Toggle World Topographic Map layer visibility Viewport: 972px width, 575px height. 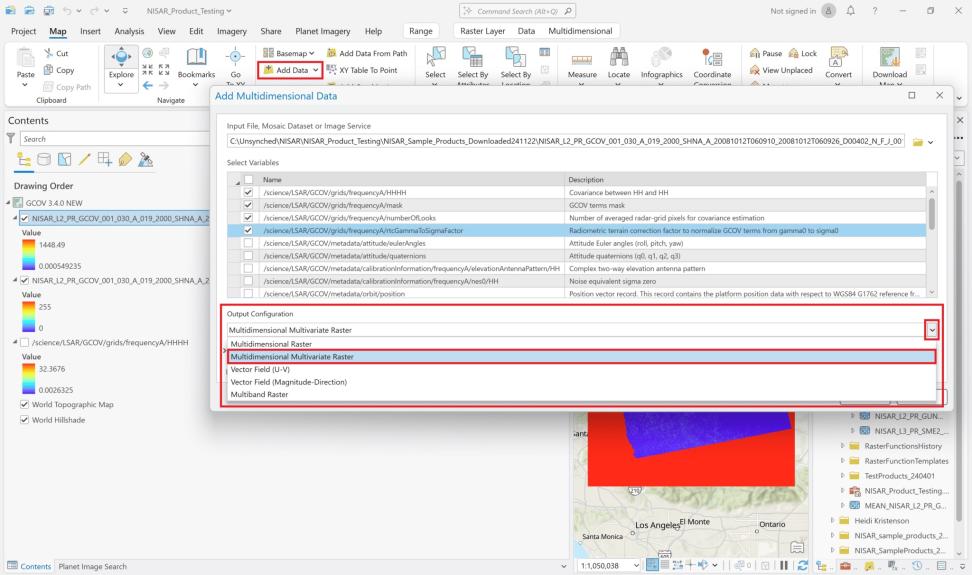[25, 405]
